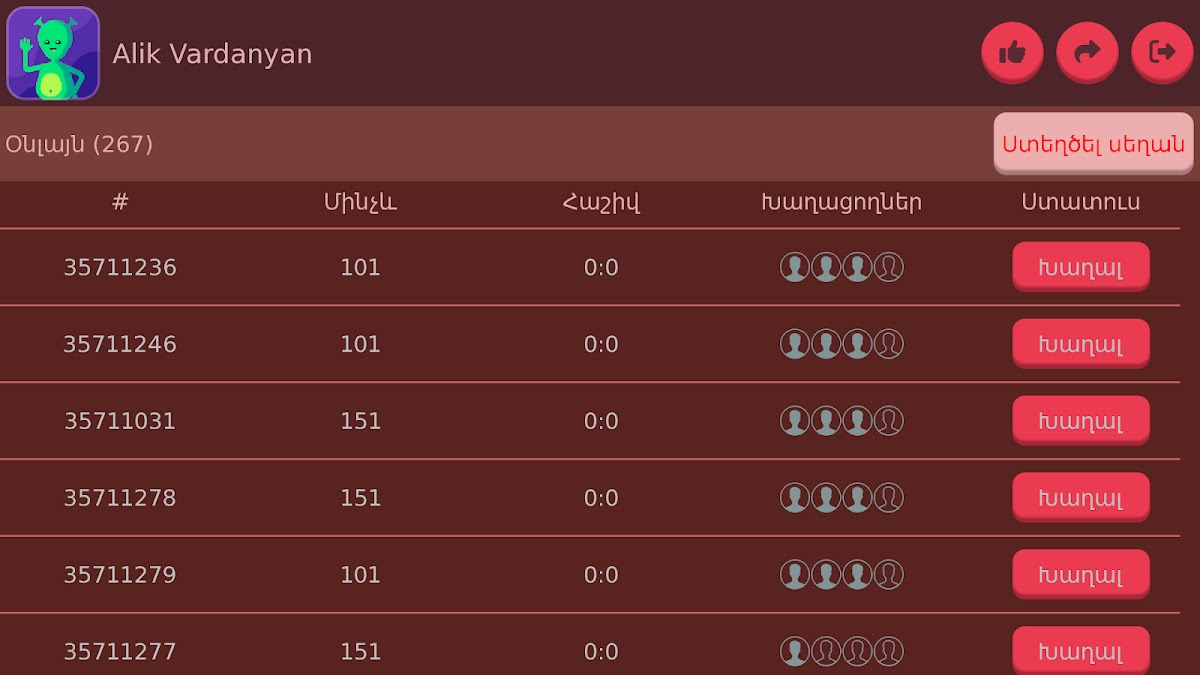This screenshot has height=675, width=1200.
Task: Click the share arrow icon
Action: [x=1087, y=52]
